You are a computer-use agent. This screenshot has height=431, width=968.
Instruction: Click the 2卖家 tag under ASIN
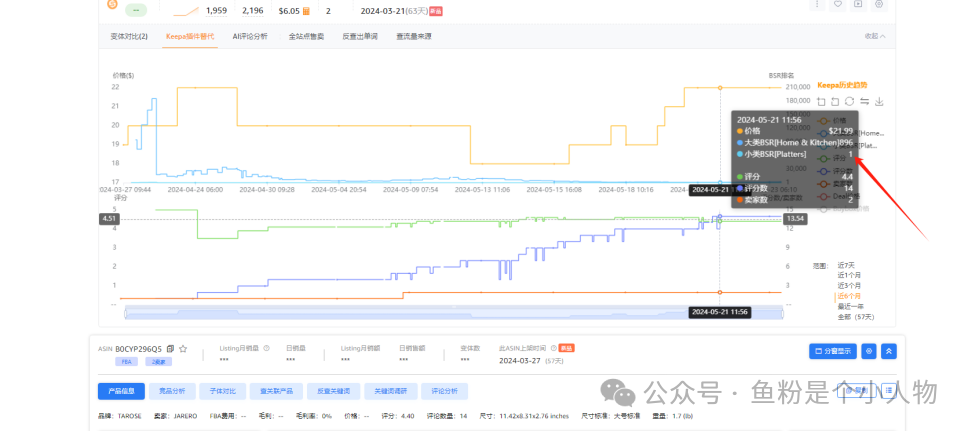click(x=159, y=362)
